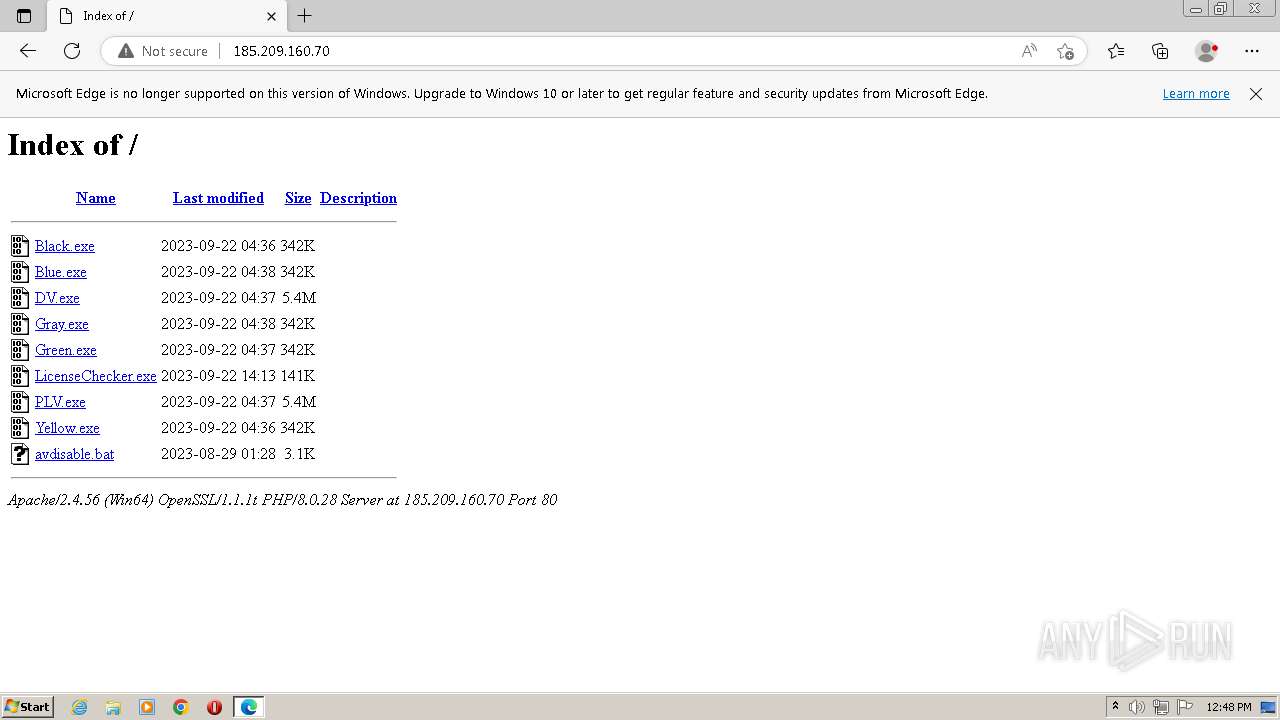This screenshot has height=720, width=1280.
Task: Sort listing by Last modified column
Action: point(218,198)
